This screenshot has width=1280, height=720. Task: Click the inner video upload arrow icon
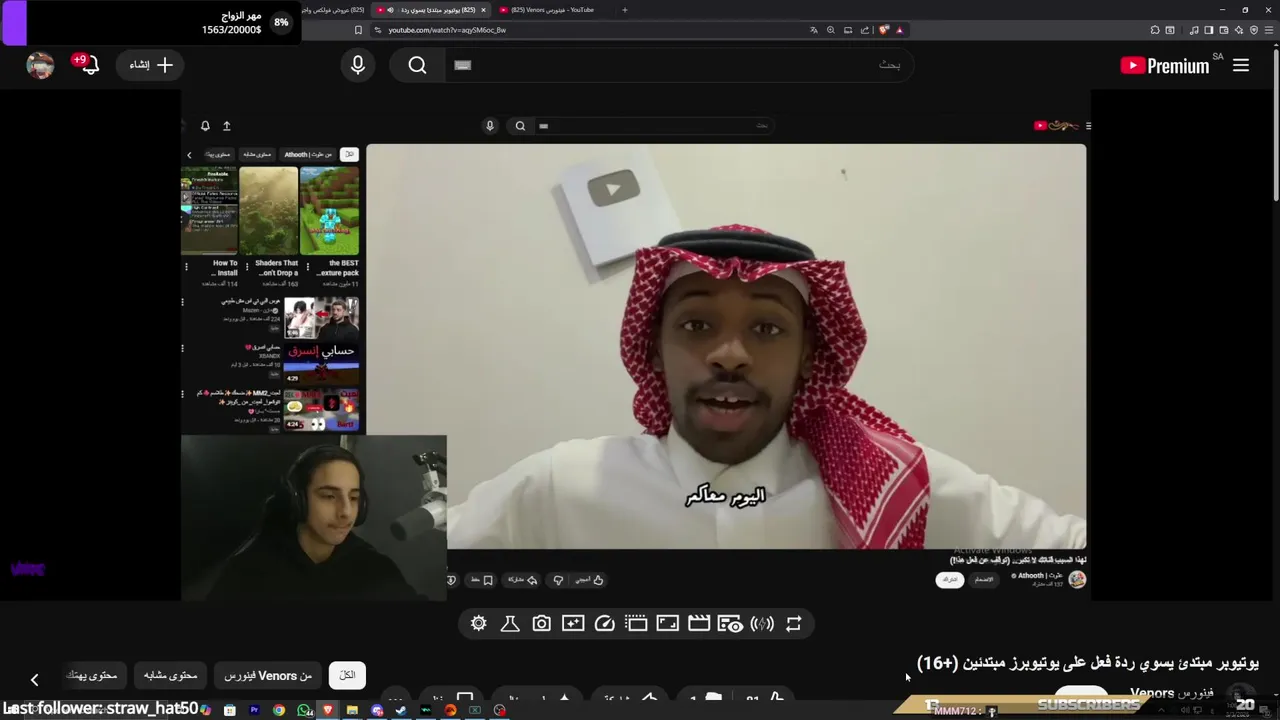(x=226, y=126)
